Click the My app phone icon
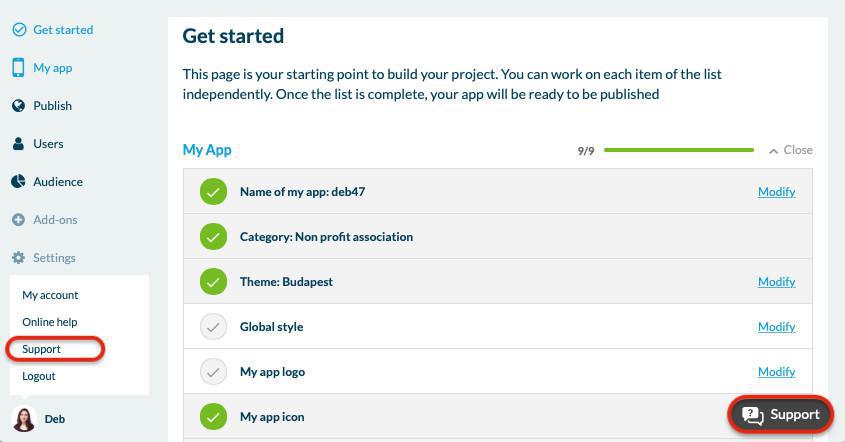 coord(18,68)
